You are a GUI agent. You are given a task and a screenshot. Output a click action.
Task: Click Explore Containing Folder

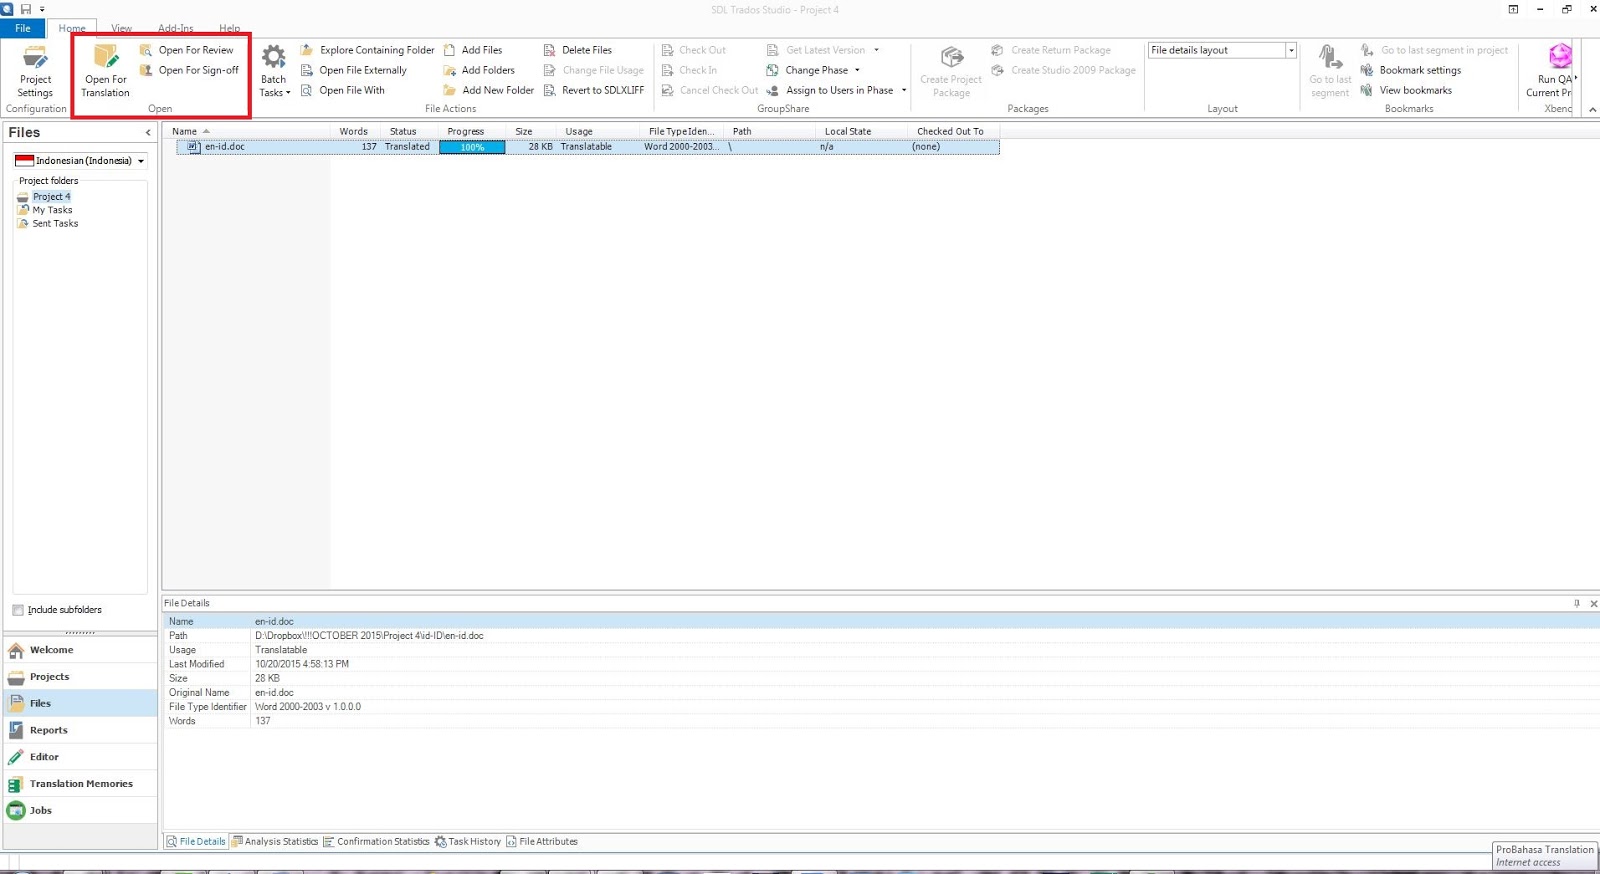pyautogui.click(x=367, y=50)
